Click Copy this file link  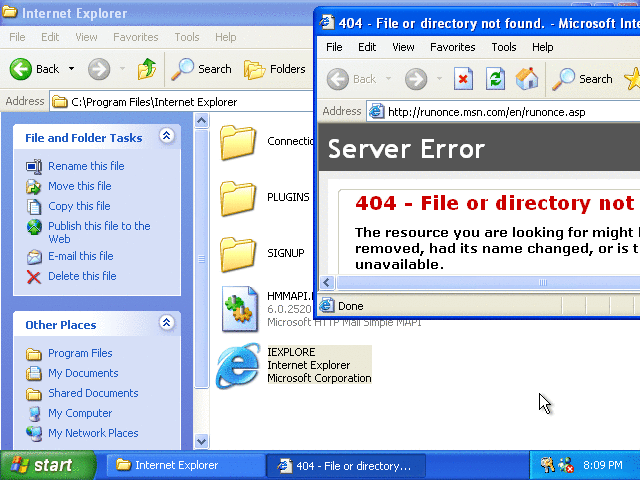[x=79, y=206]
